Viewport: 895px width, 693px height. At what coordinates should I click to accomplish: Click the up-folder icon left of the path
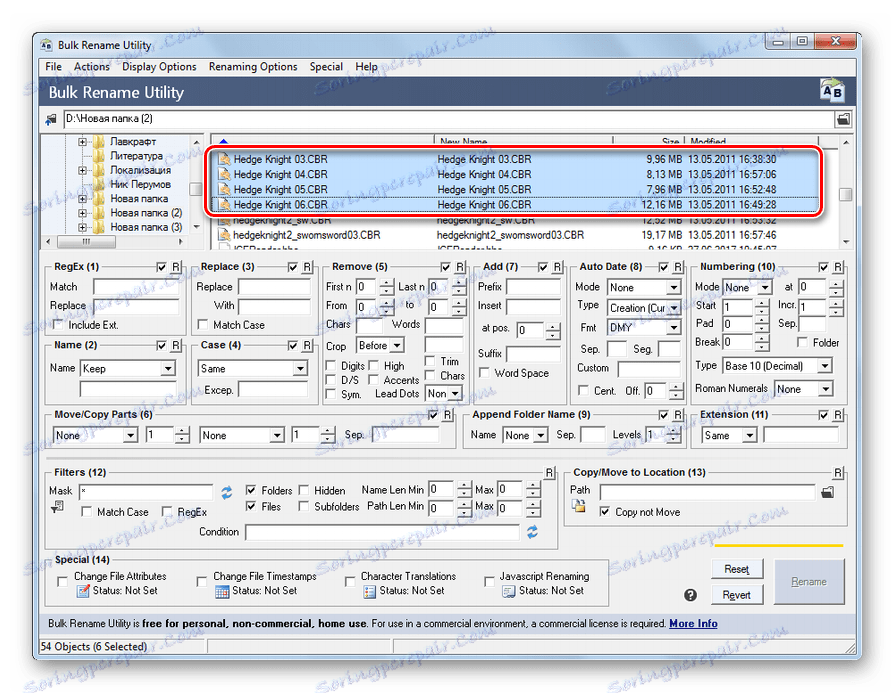tap(51, 119)
